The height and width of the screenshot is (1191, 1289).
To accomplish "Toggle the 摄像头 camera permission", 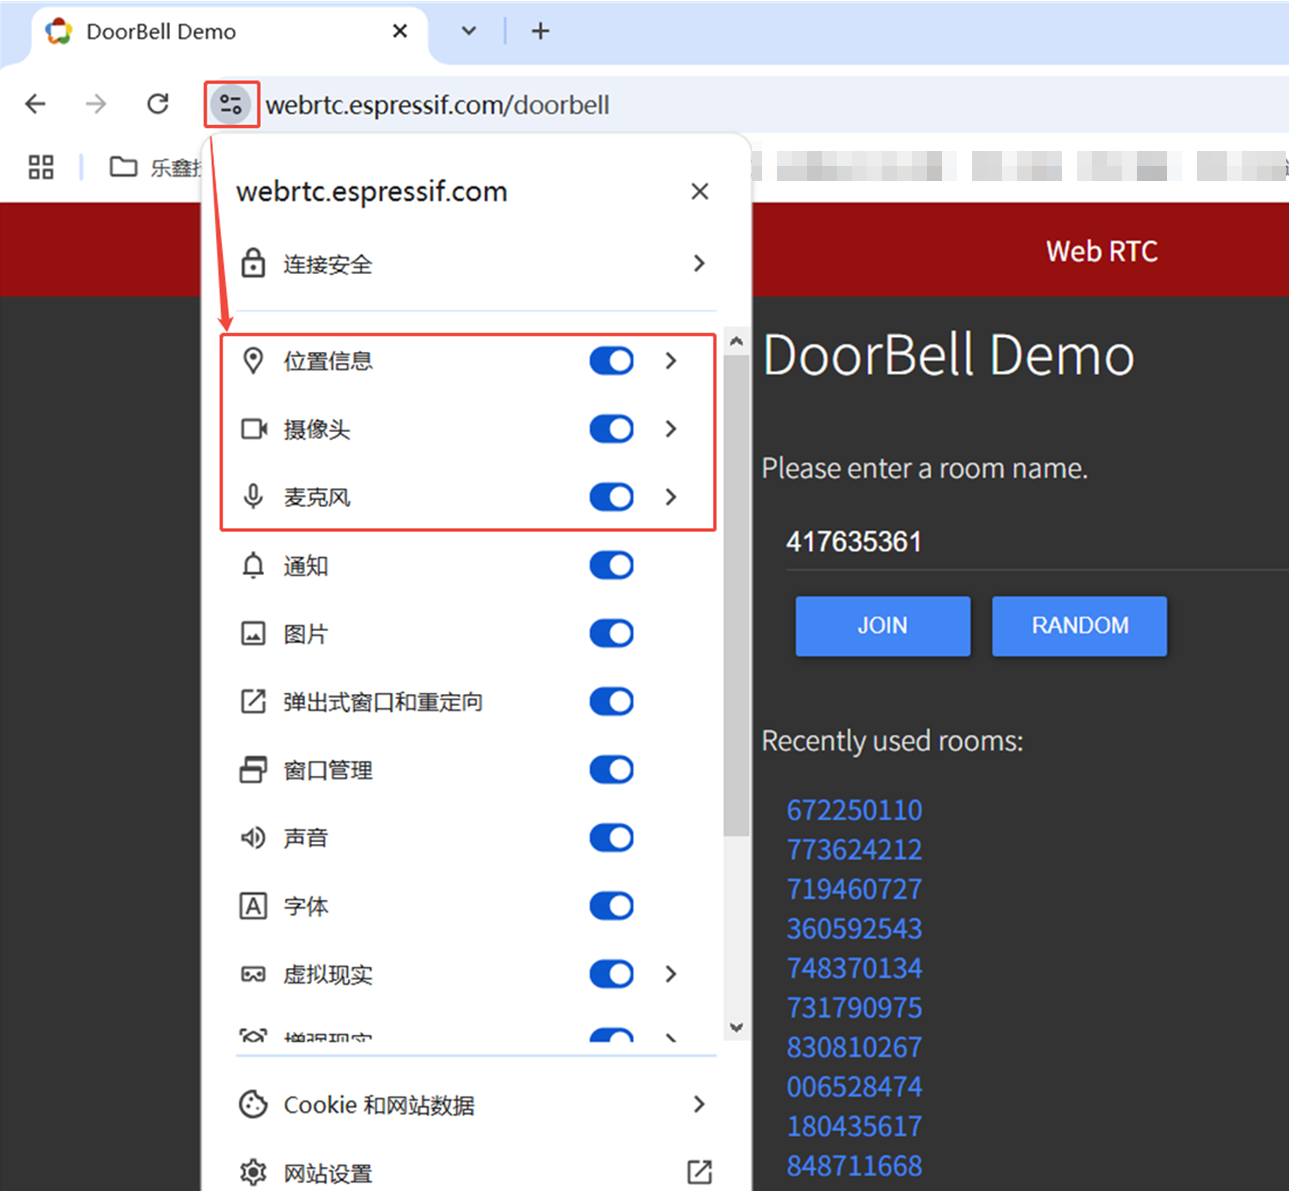I will pyautogui.click(x=611, y=429).
